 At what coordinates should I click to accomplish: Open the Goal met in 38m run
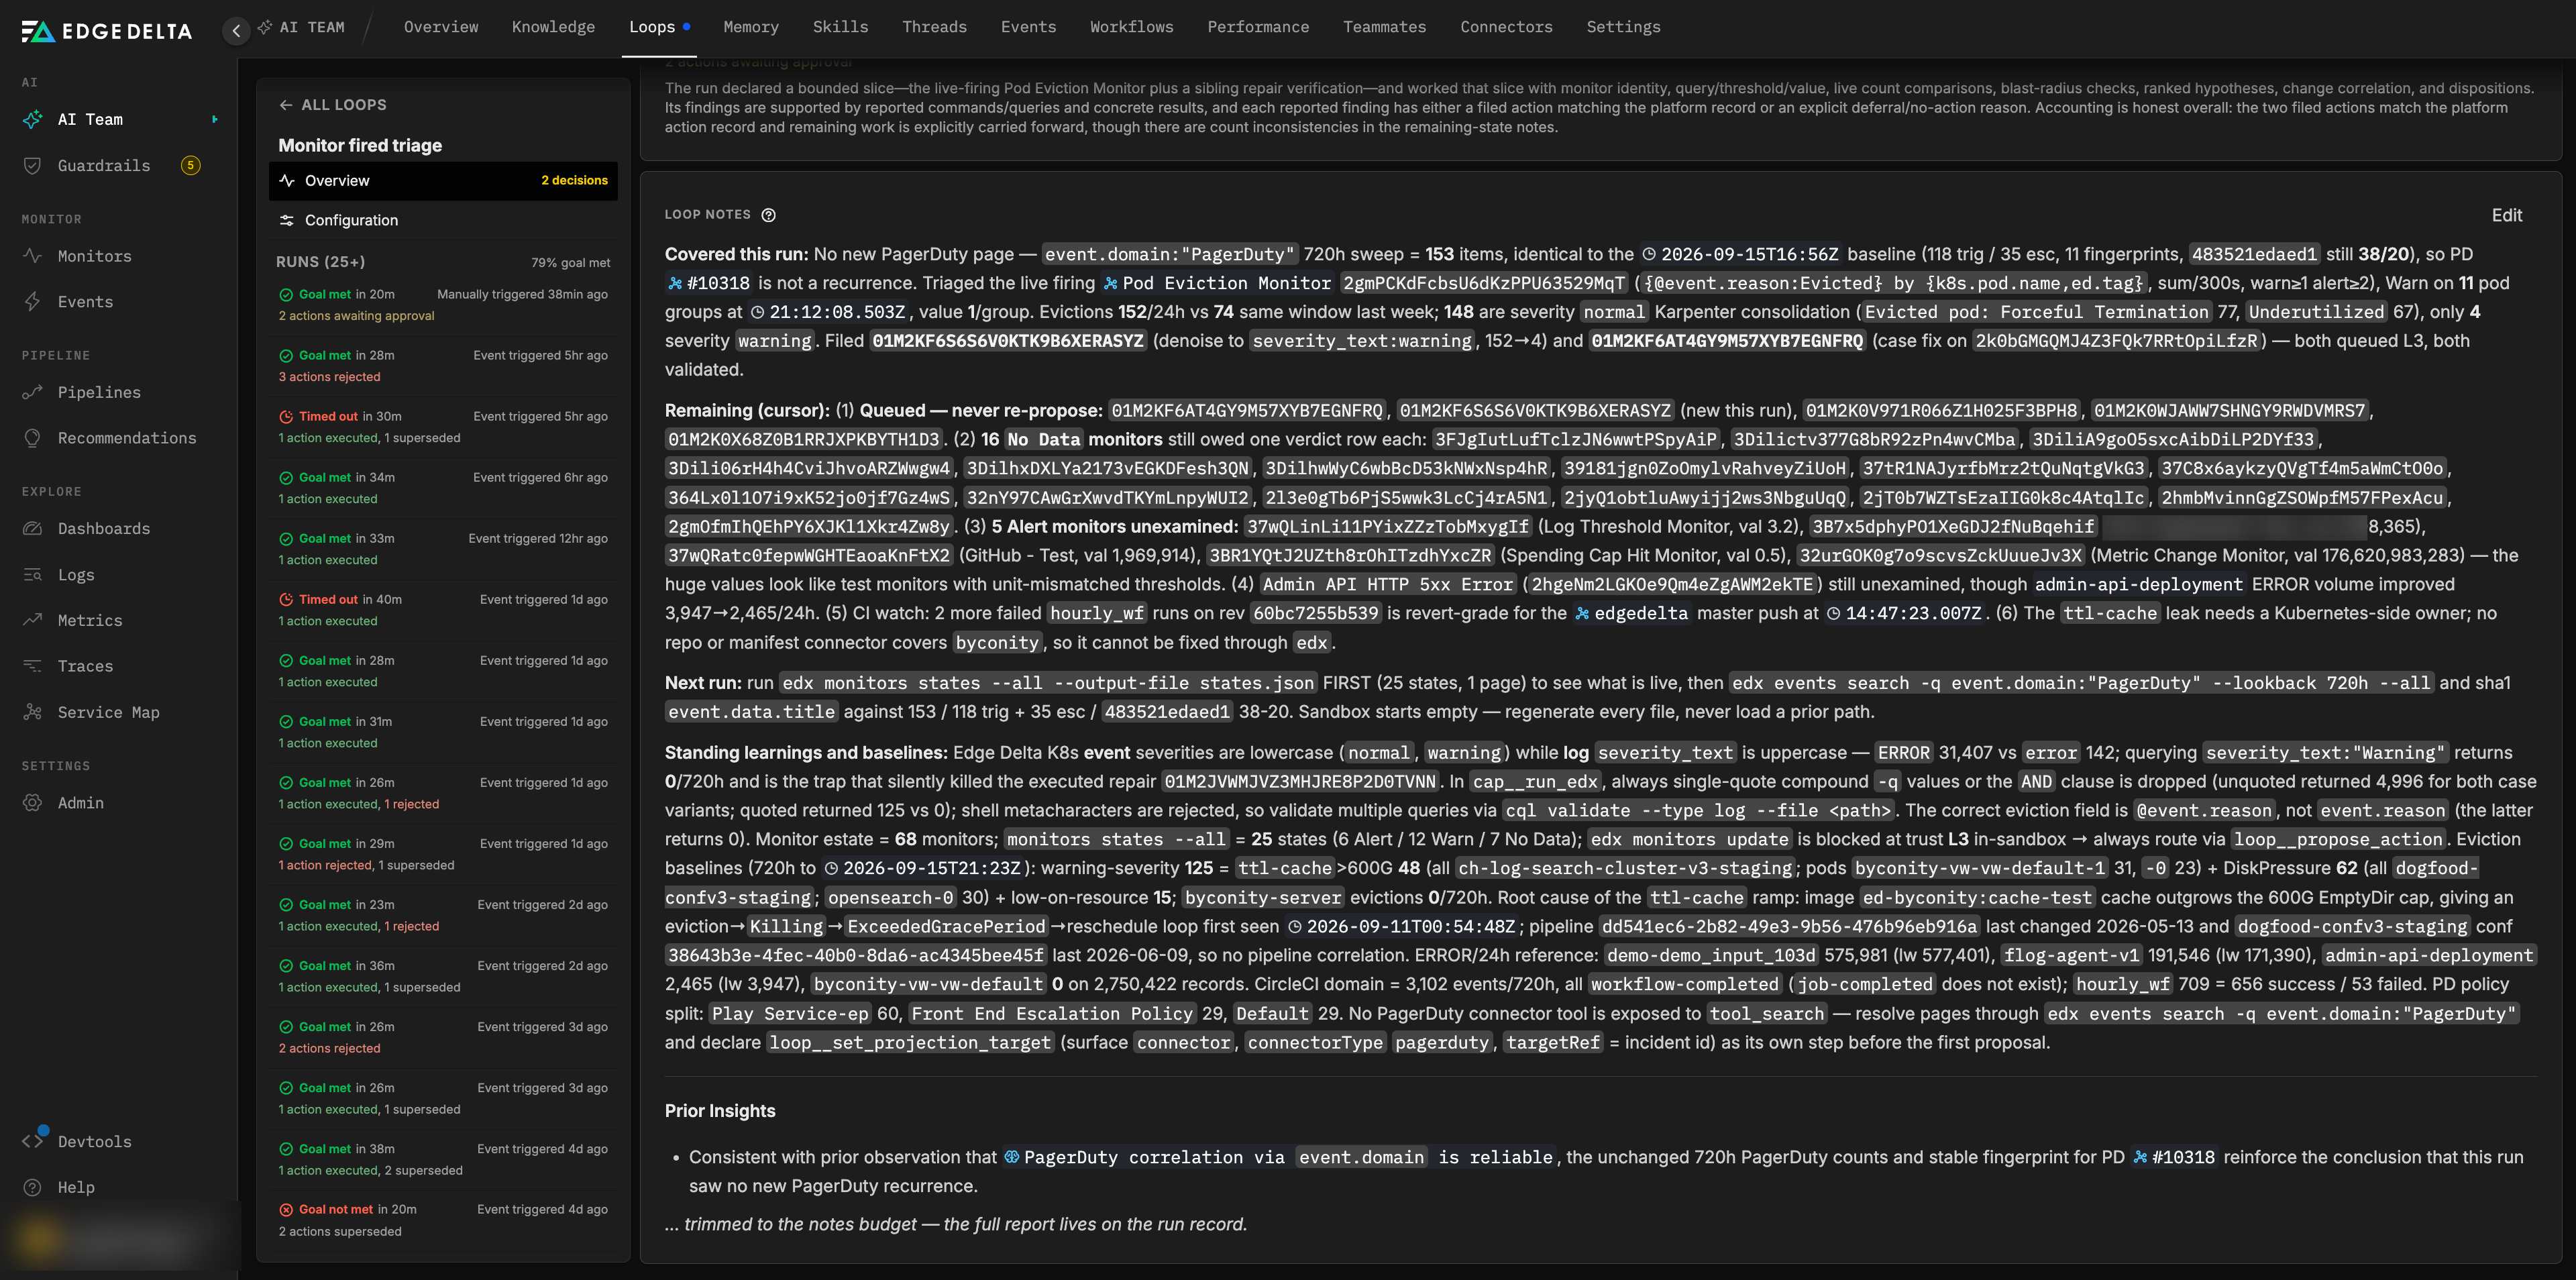(x=443, y=1159)
